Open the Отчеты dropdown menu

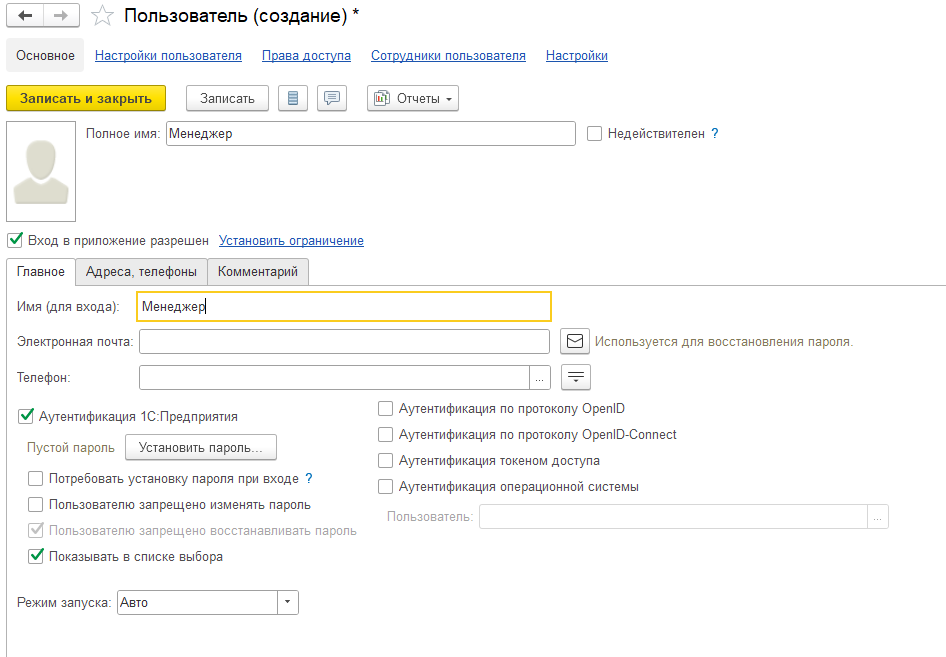(x=413, y=98)
